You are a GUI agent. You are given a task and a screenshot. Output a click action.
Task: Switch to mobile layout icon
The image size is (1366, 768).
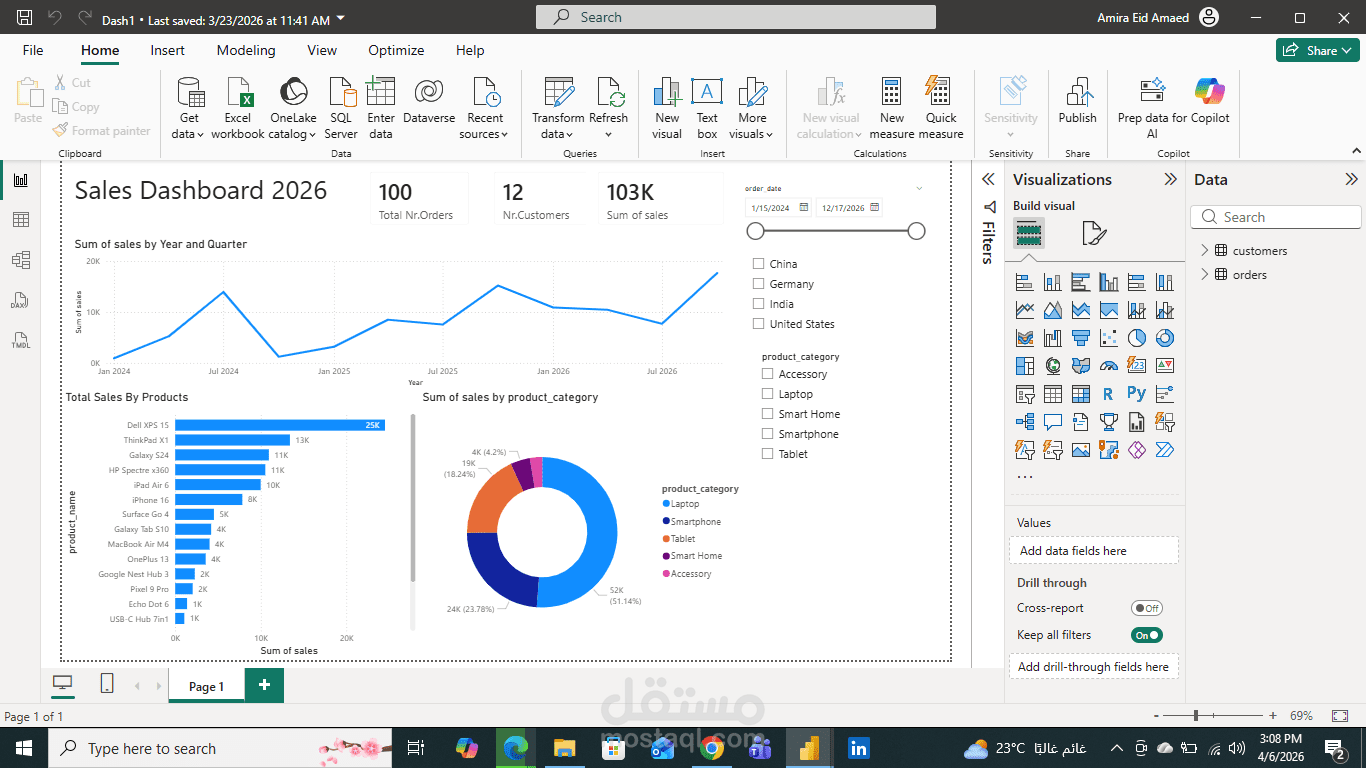tap(107, 684)
